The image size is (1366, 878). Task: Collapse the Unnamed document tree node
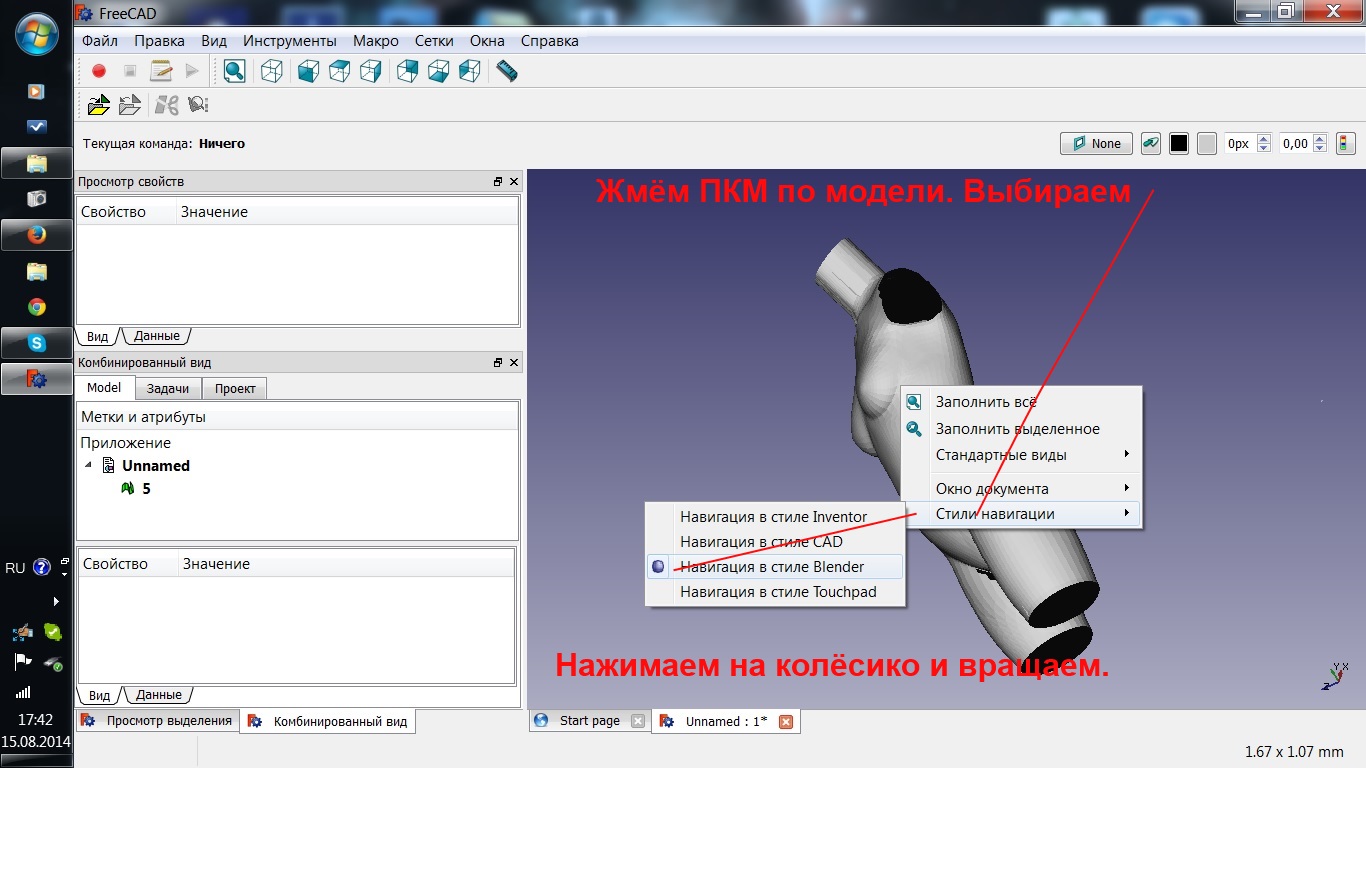pyautogui.click(x=87, y=466)
